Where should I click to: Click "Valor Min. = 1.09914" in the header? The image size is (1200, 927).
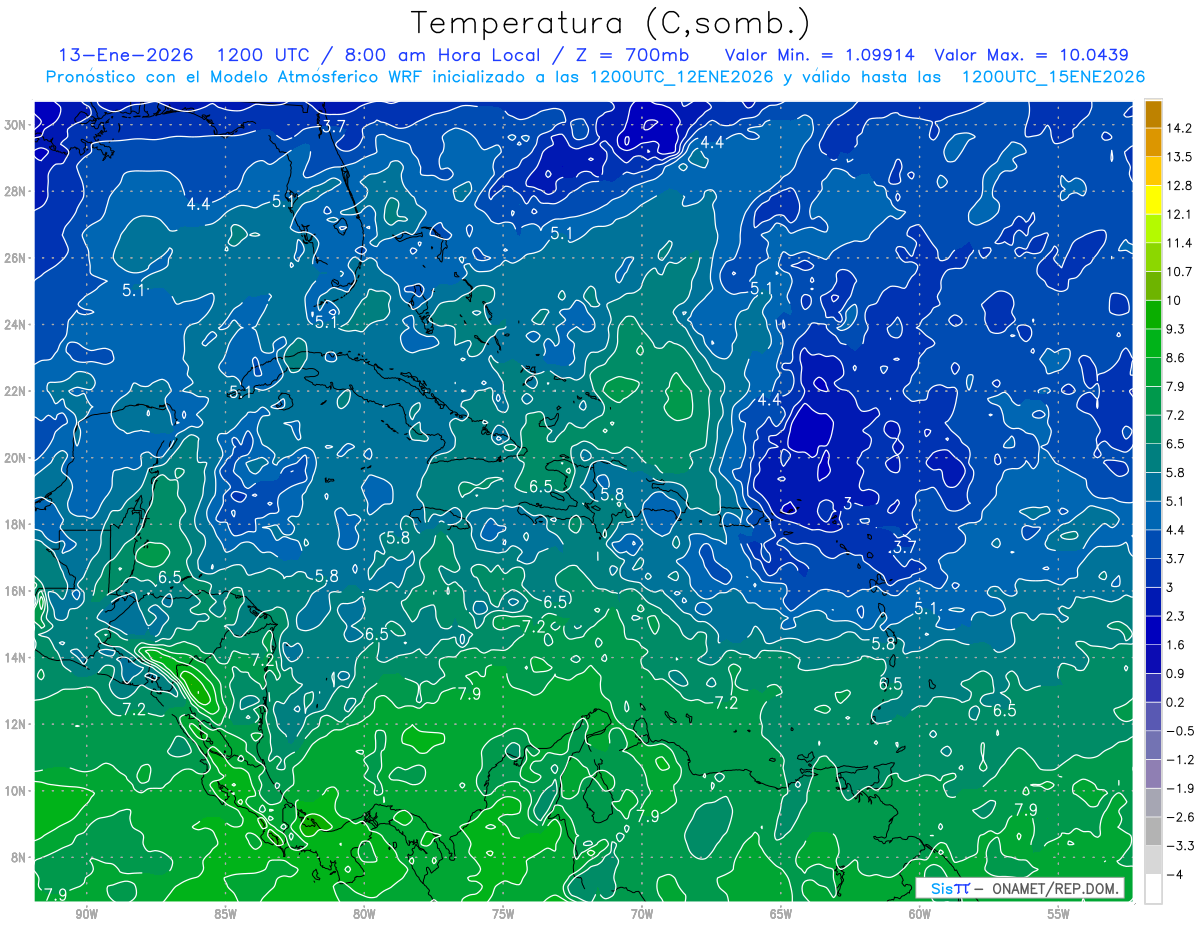pos(822,55)
